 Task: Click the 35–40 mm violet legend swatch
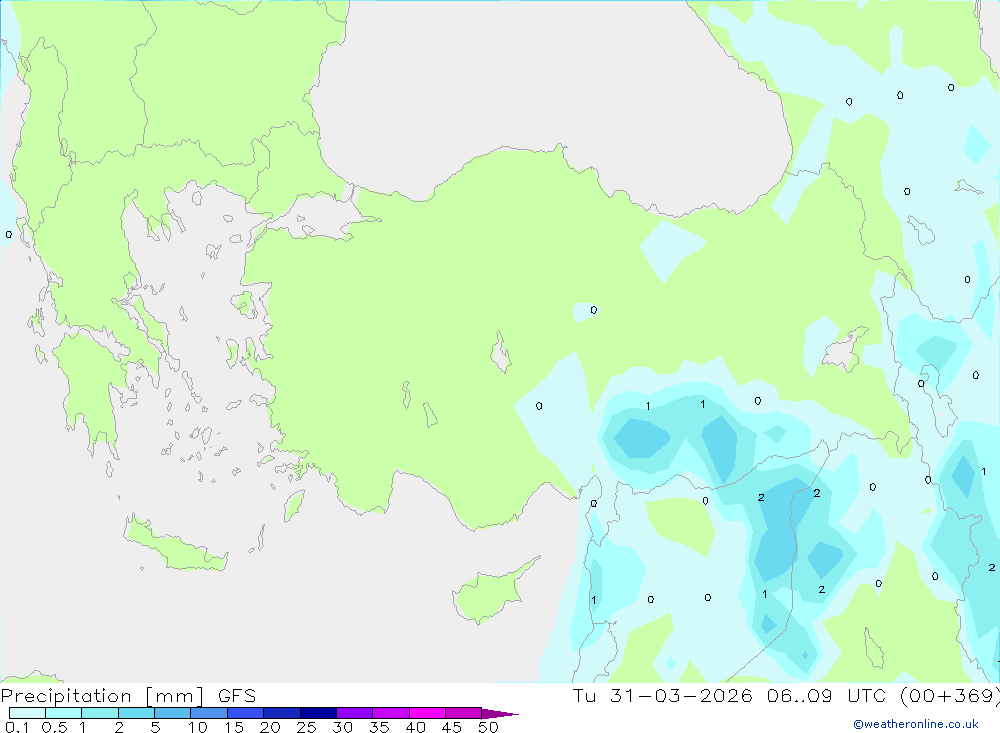click(391, 713)
